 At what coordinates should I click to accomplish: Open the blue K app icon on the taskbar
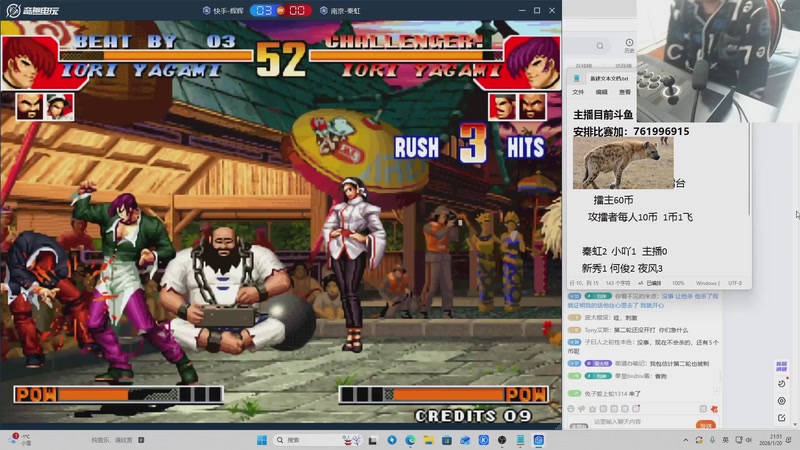tap(484, 440)
